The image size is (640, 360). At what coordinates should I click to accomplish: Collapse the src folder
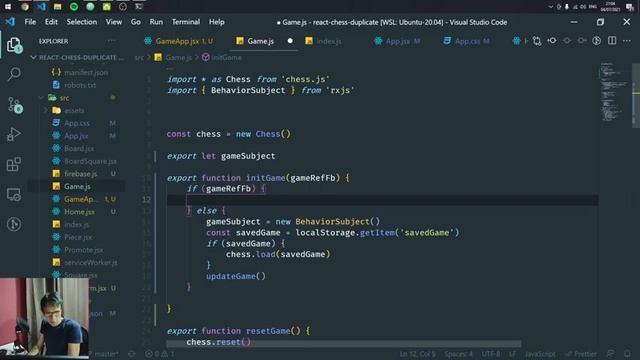[41, 98]
